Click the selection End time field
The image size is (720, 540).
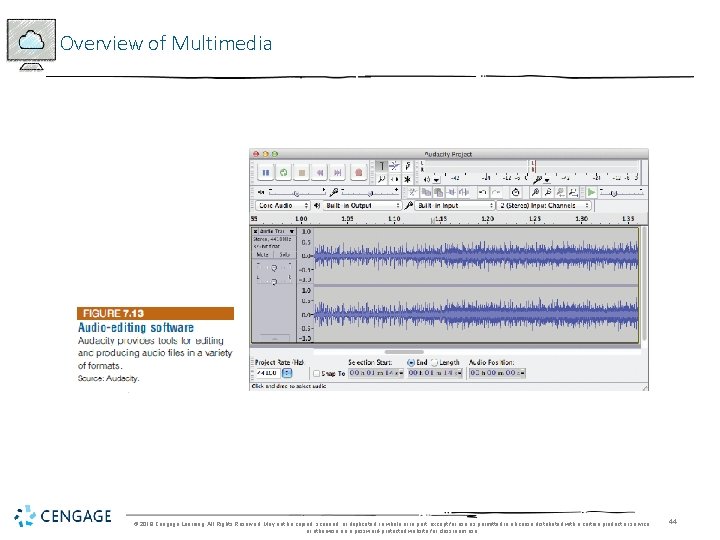(x=435, y=373)
